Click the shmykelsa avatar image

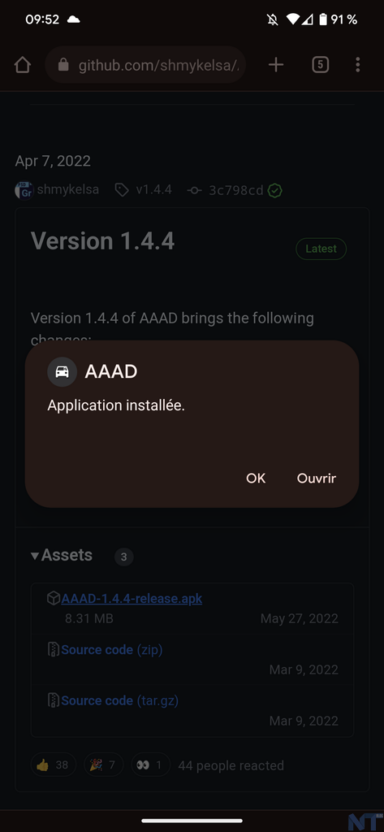pos(24,190)
